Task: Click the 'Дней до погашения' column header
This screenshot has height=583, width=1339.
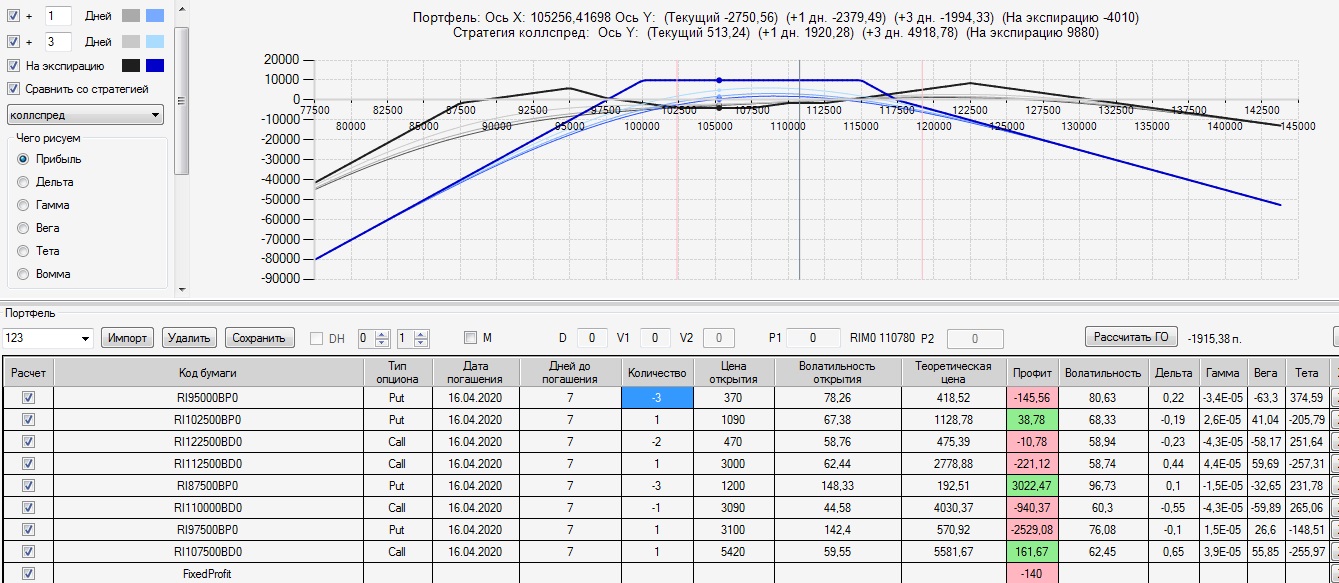Action: 570,372
